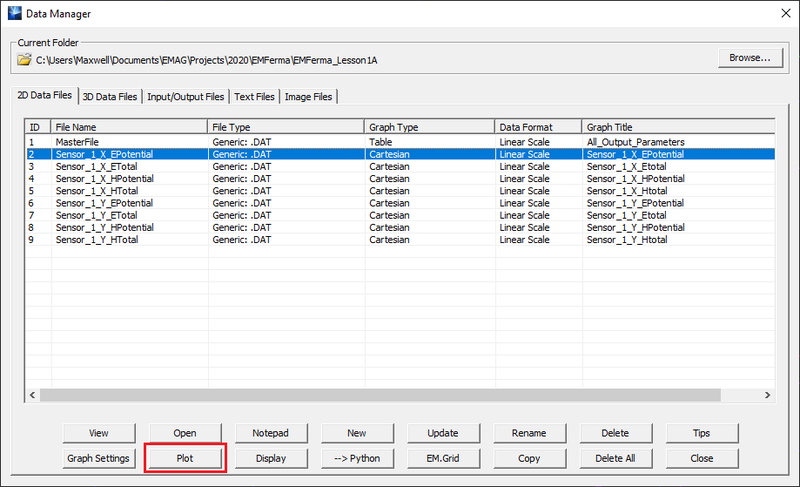Open Graph Settings
This screenshot has width=800, height=487.
[x=98, y=458]
